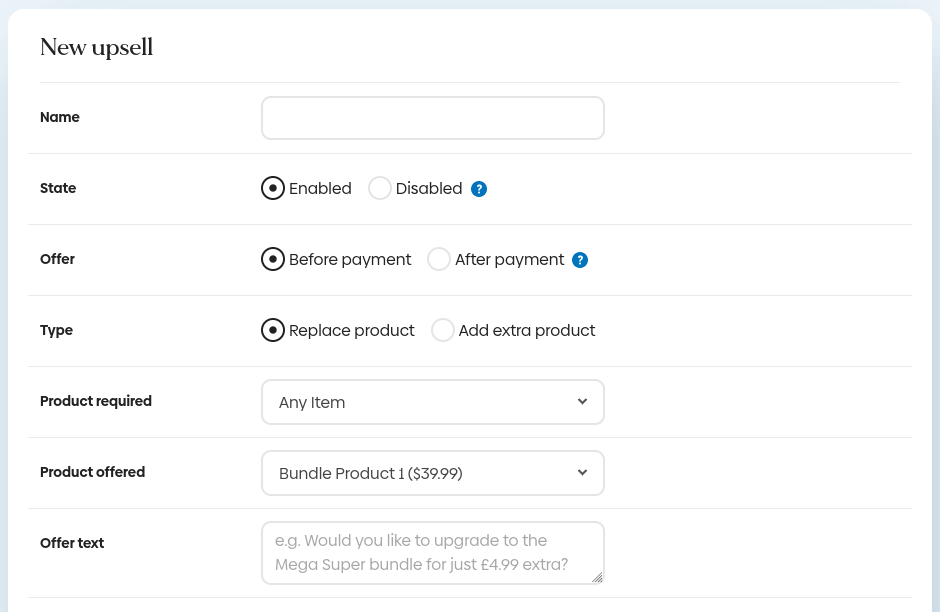
Task: Click the Offer text label
Action: [x=72, y=543]
